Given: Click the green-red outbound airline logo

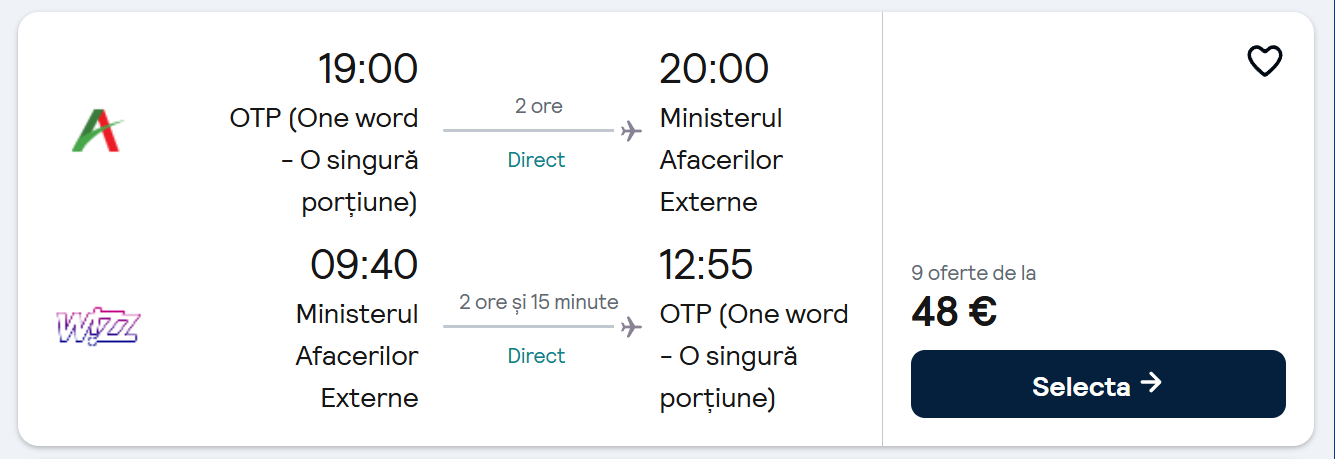Looking at the screenshot, I should pos(98,130).
